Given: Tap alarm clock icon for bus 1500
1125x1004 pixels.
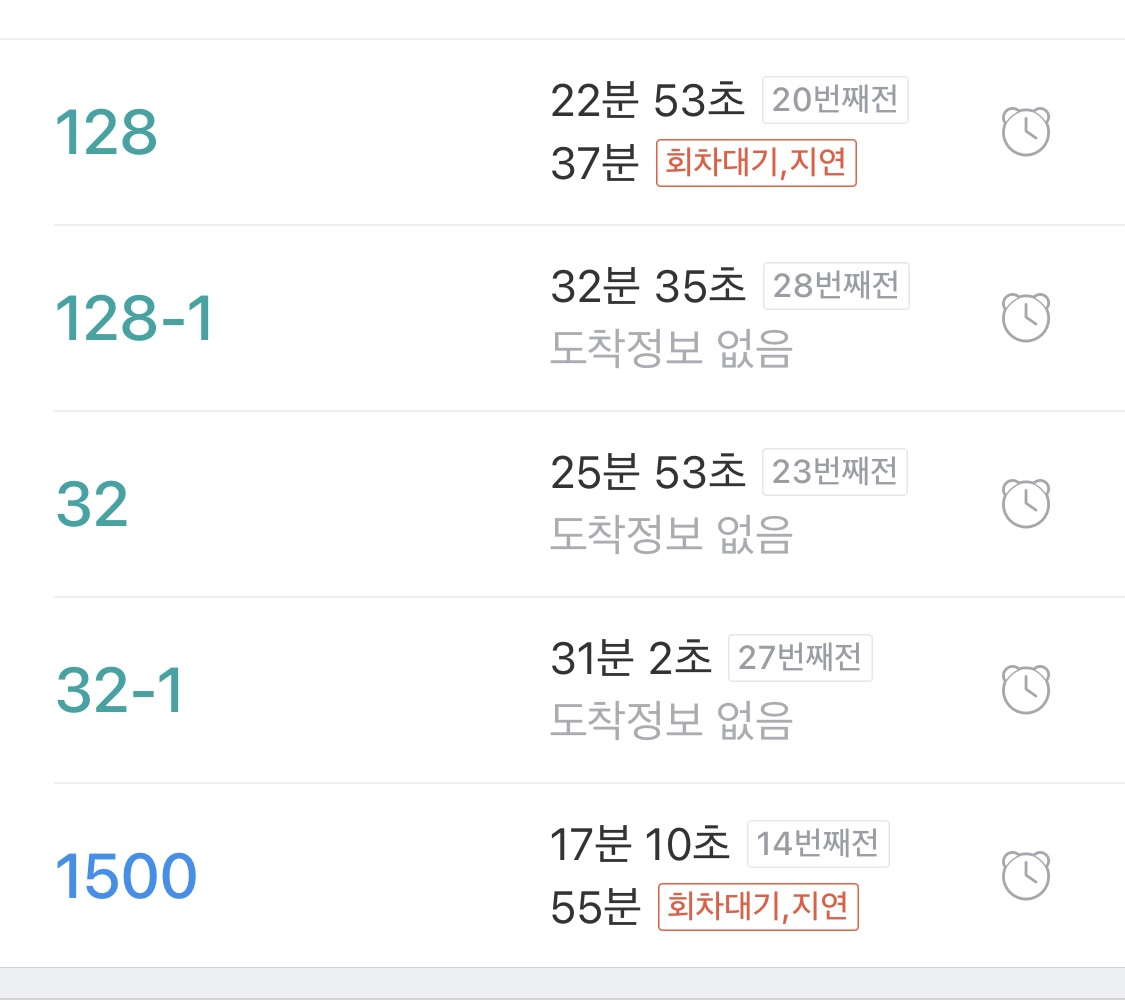Looking at the screenshot, I should tap(1025, 876).
